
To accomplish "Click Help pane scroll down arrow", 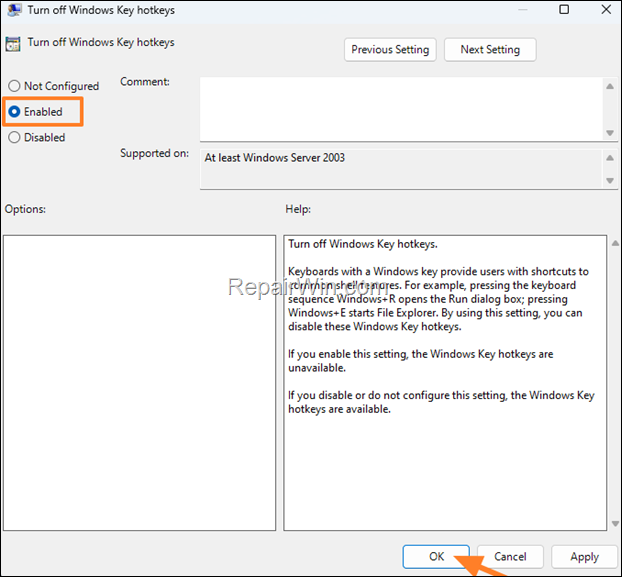I will (615, 524).
